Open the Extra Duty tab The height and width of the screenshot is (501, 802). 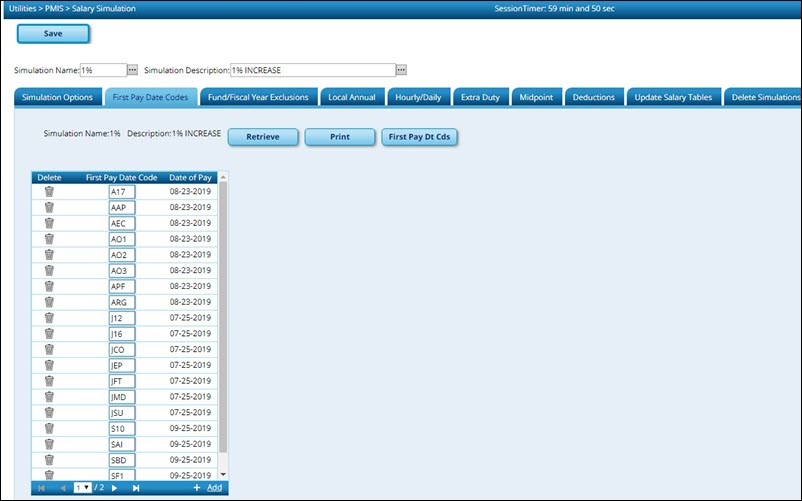click(480, 97)
